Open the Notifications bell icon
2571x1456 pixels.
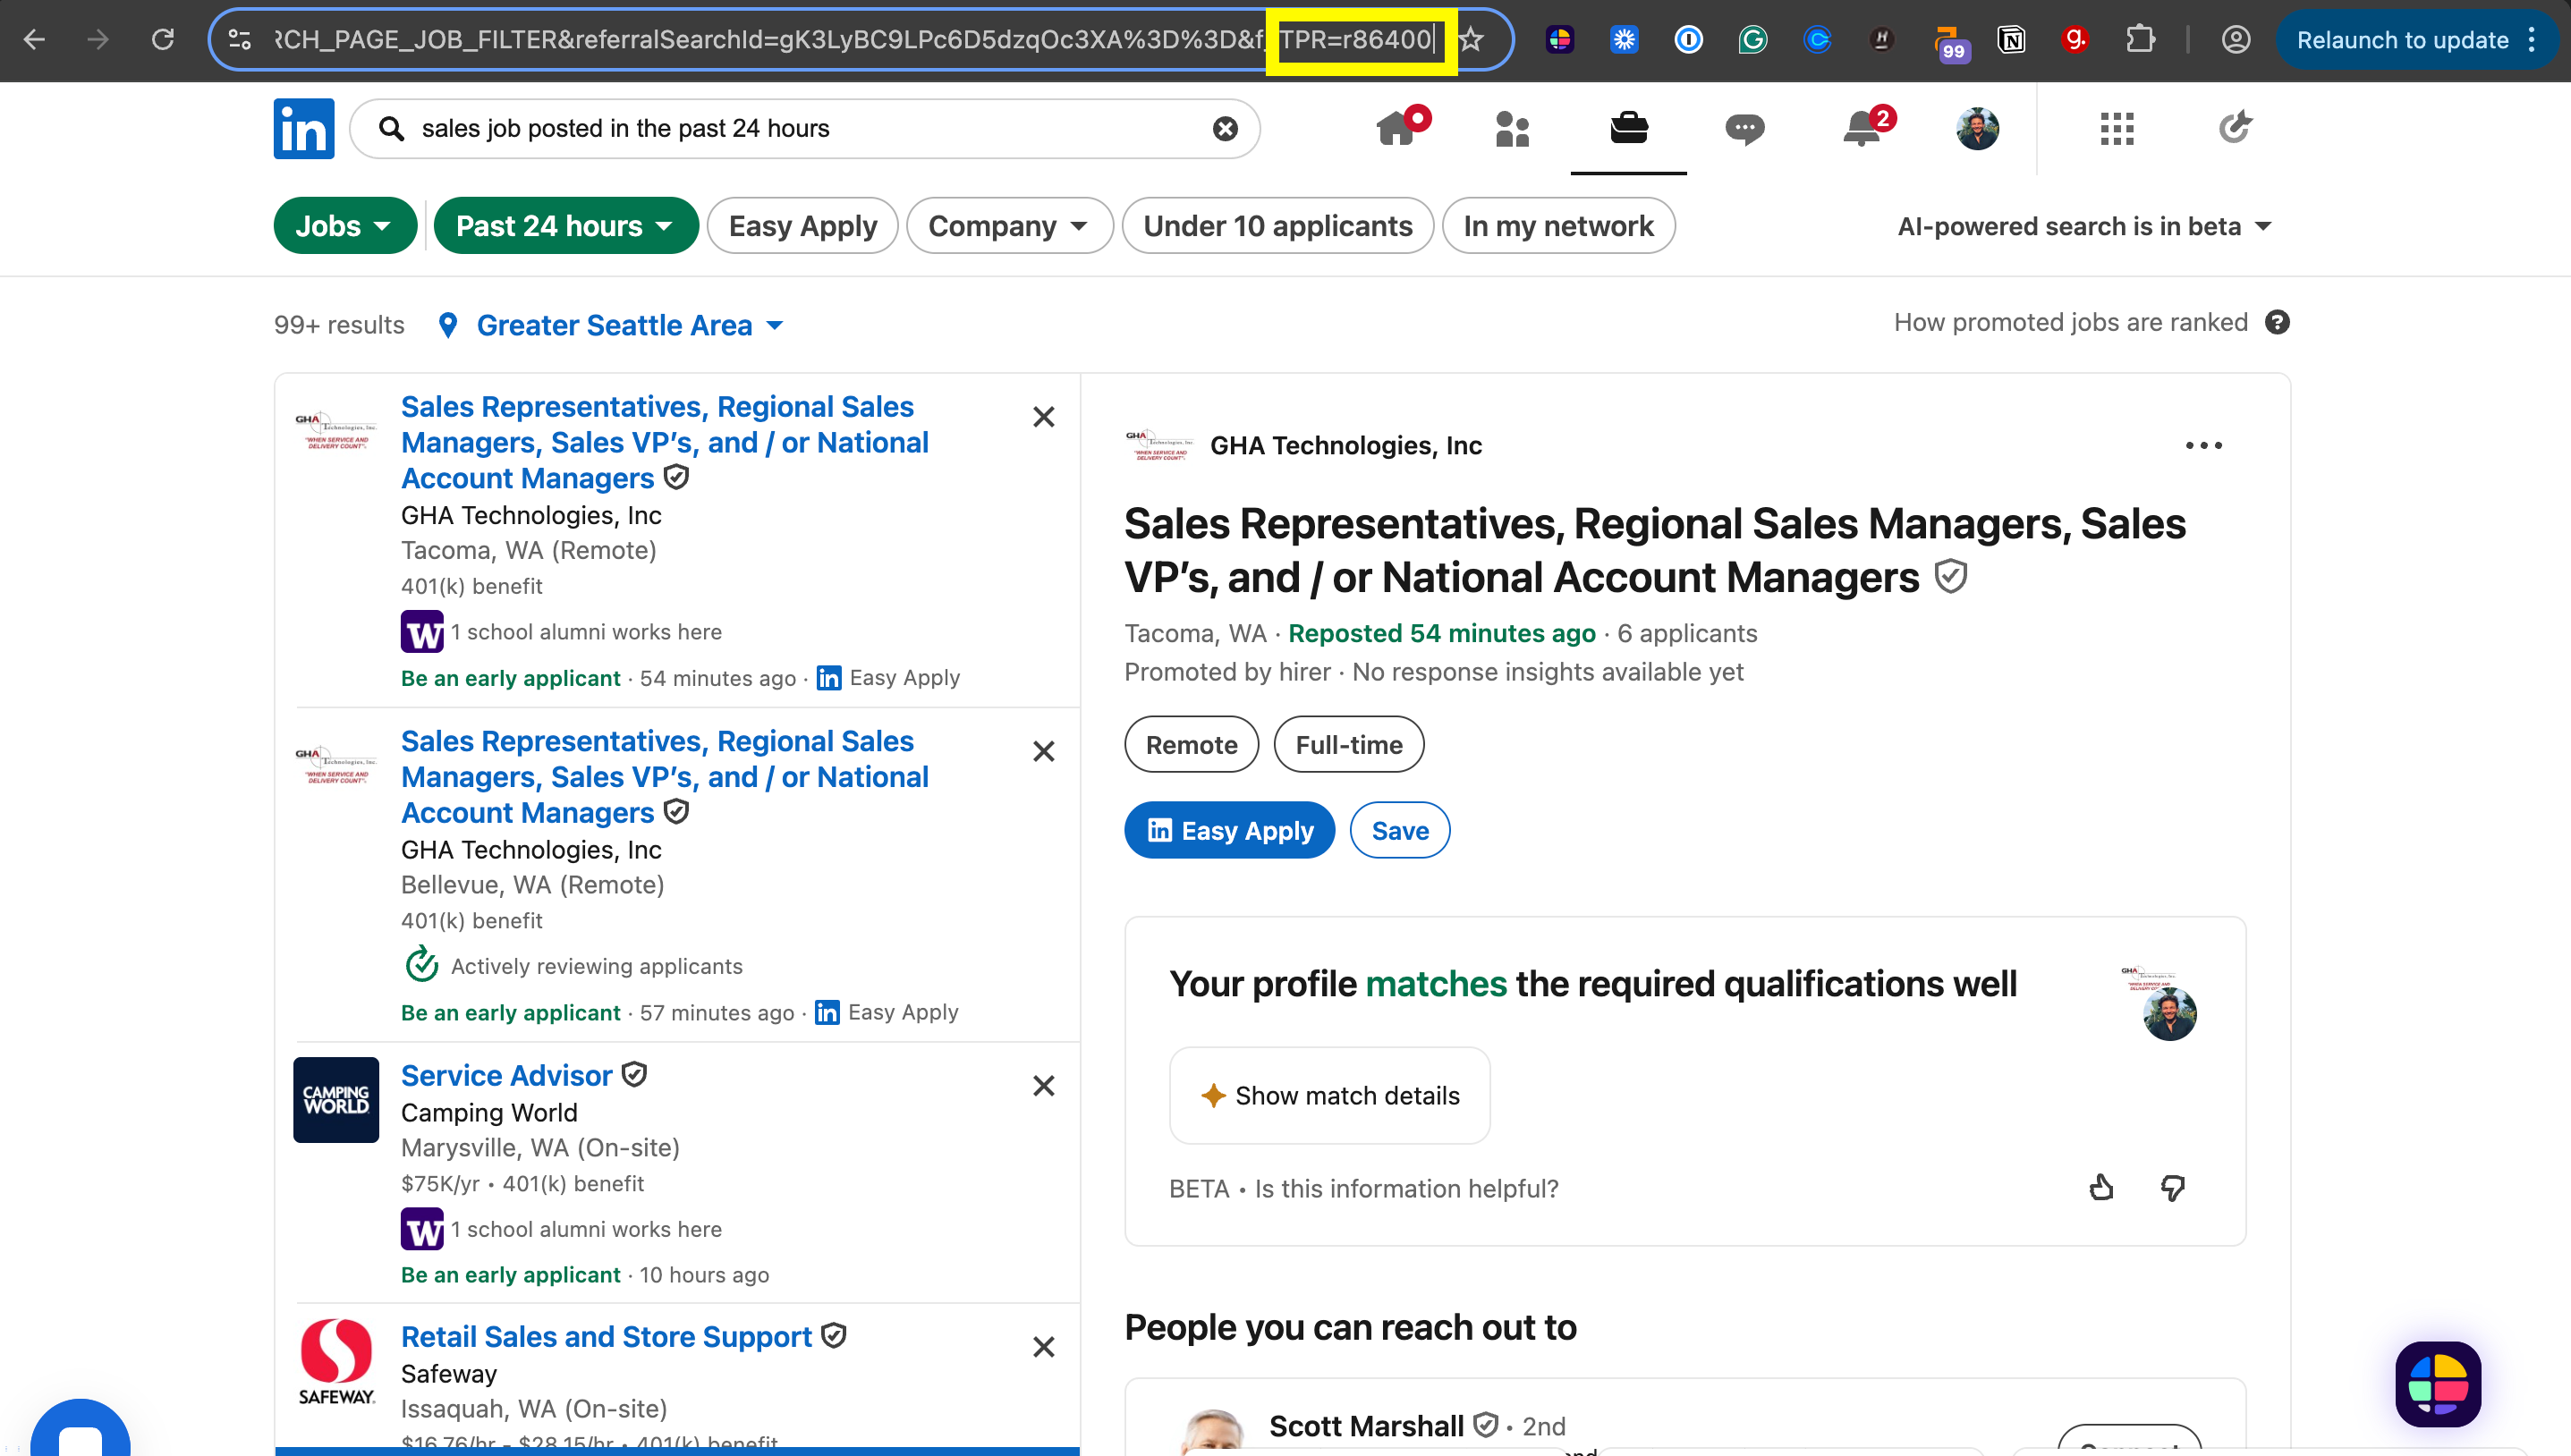[1862, 129]
